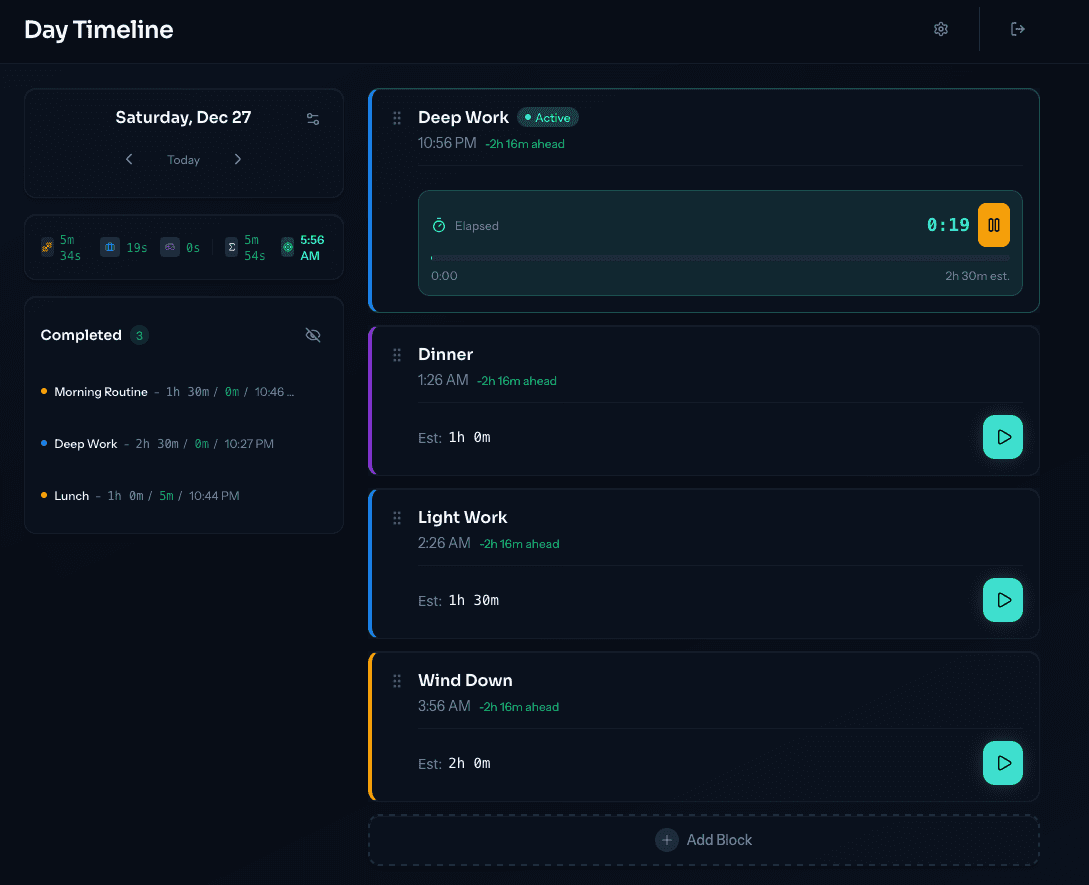Click the sigma total time icon
The width and height of the screenshot is (1089, 885).
pos(232,247)
